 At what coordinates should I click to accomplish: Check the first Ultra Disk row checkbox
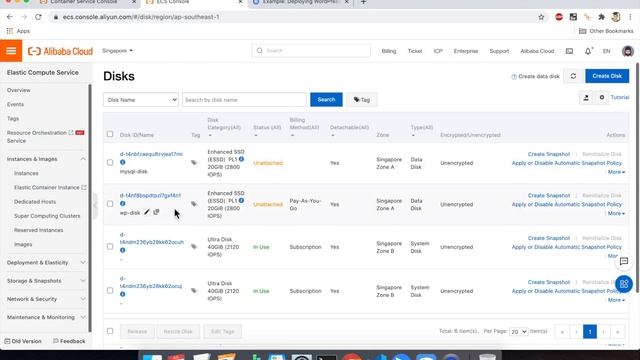click(x=110, y=247)
